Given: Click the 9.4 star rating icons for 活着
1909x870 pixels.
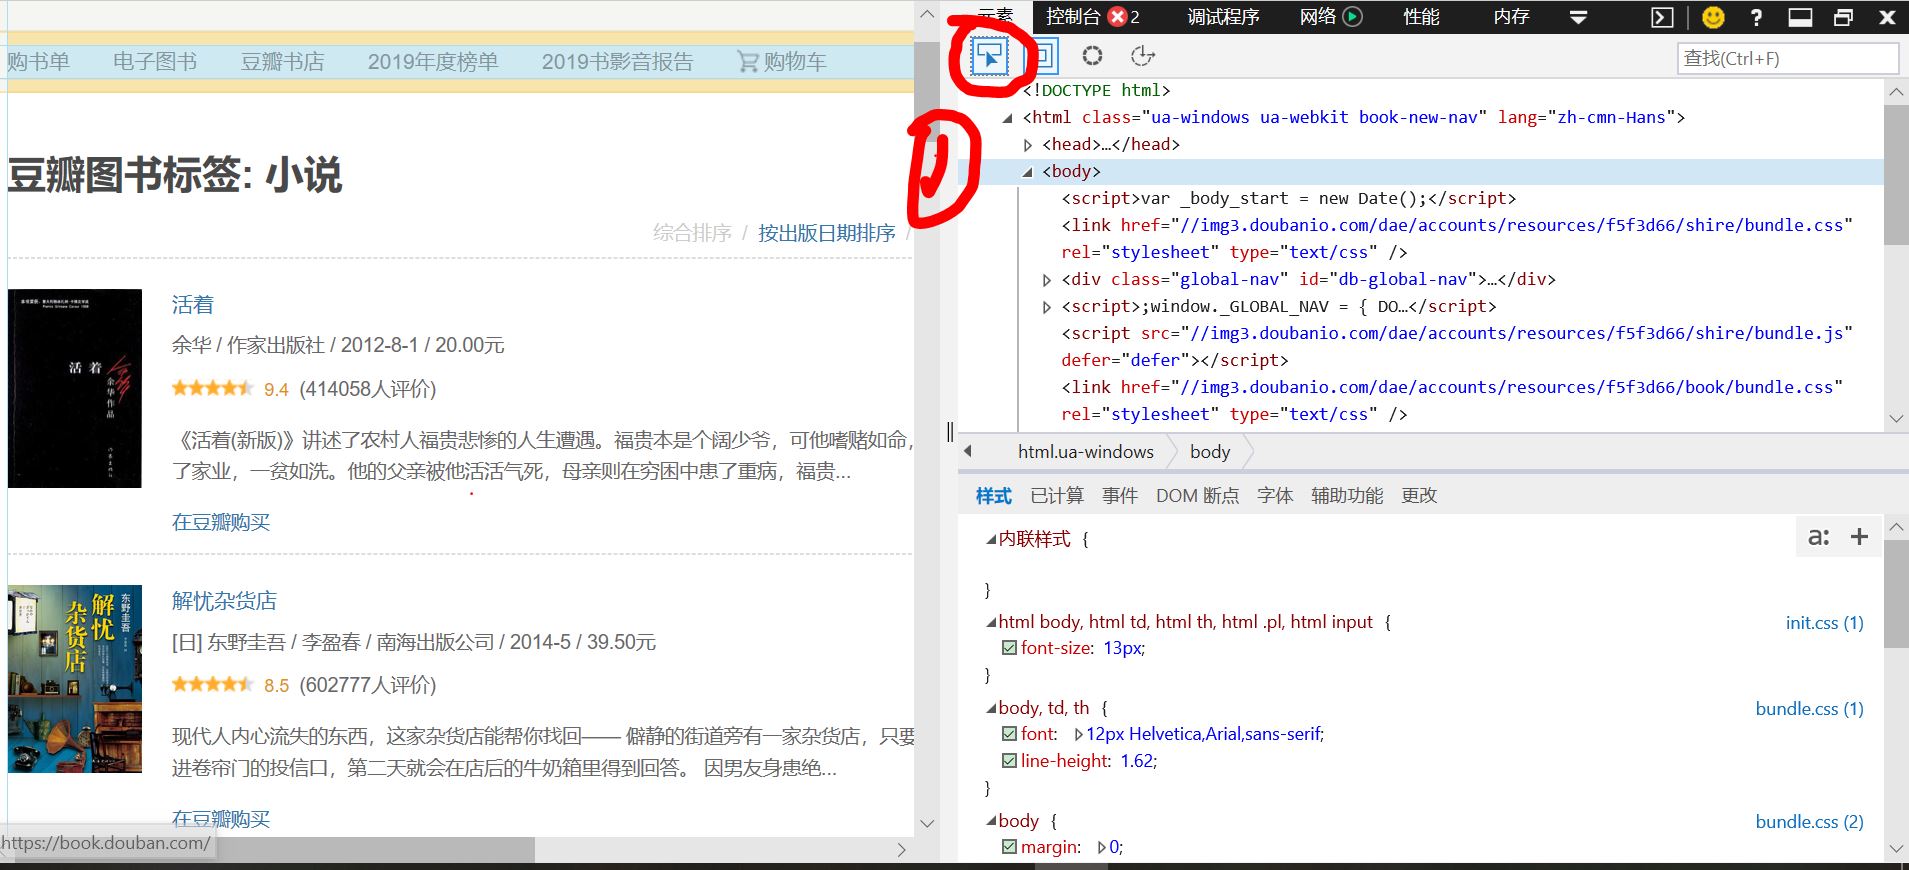Looking at the screenshot, I should 212,388.
